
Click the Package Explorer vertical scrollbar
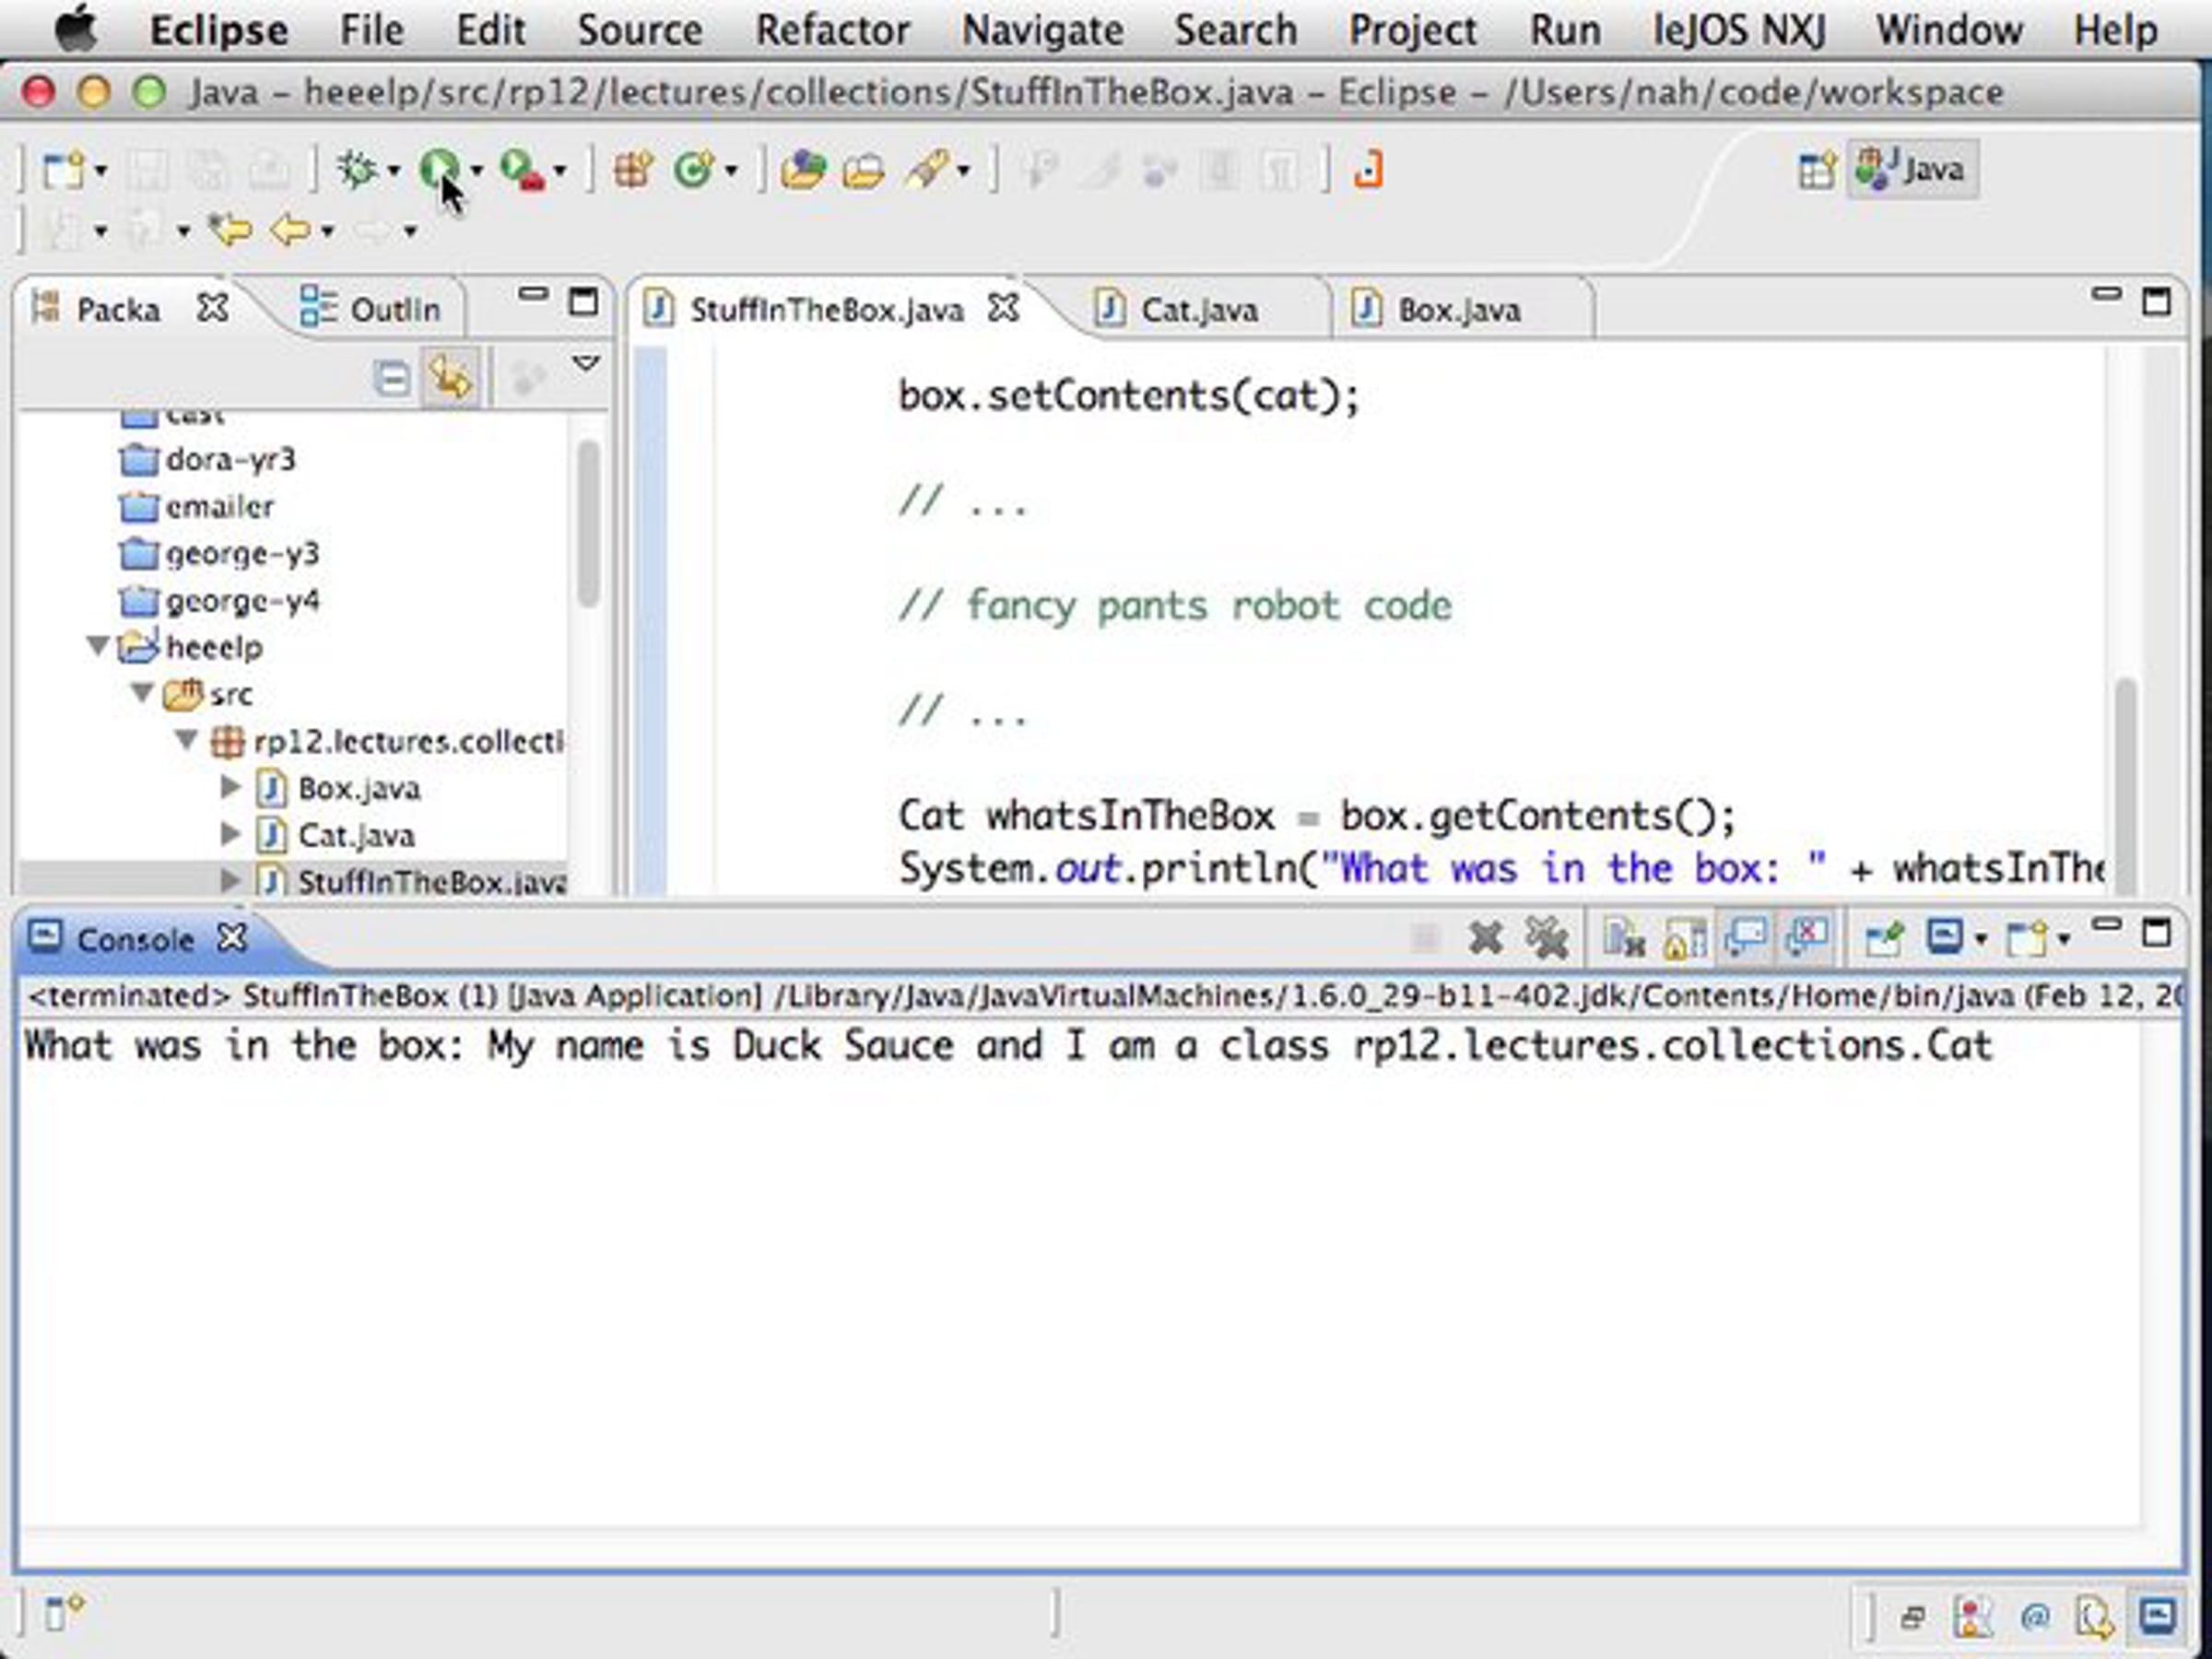point(588,520)
